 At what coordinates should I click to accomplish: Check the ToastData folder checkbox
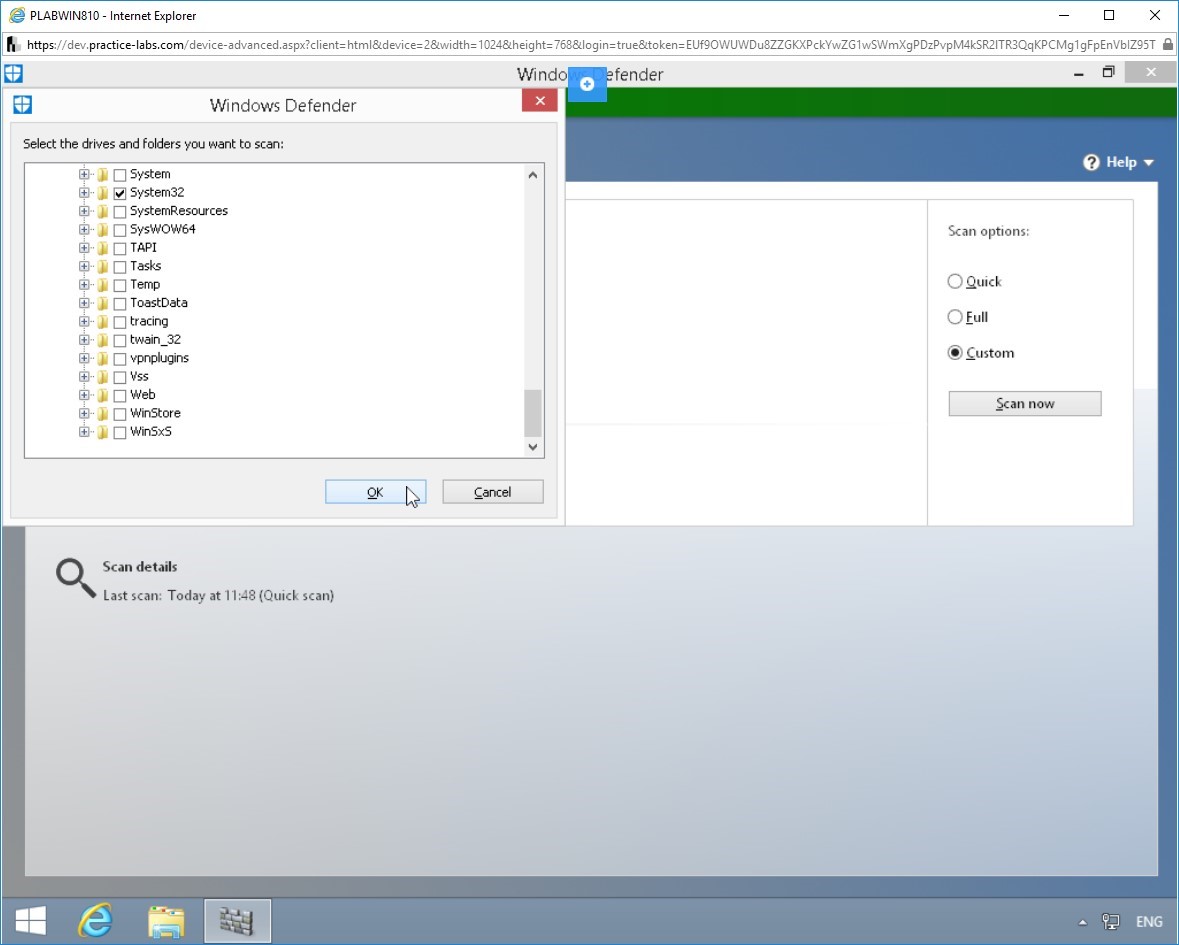120,304
